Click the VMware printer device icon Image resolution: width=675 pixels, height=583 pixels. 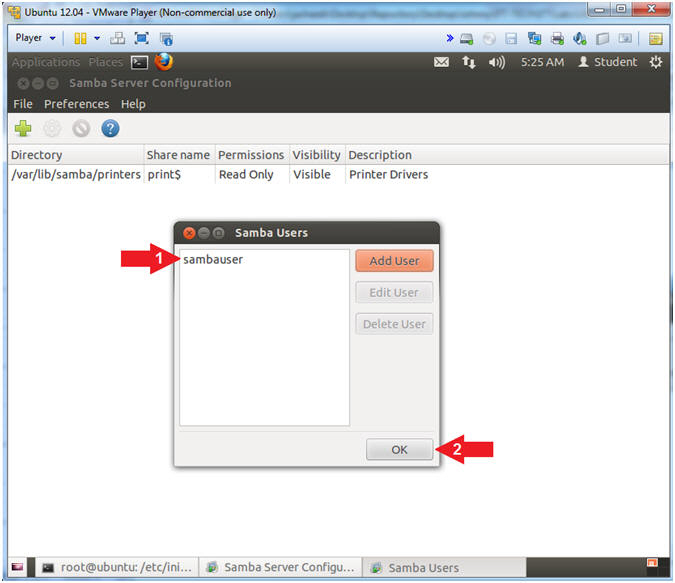[x=557, y=39]
